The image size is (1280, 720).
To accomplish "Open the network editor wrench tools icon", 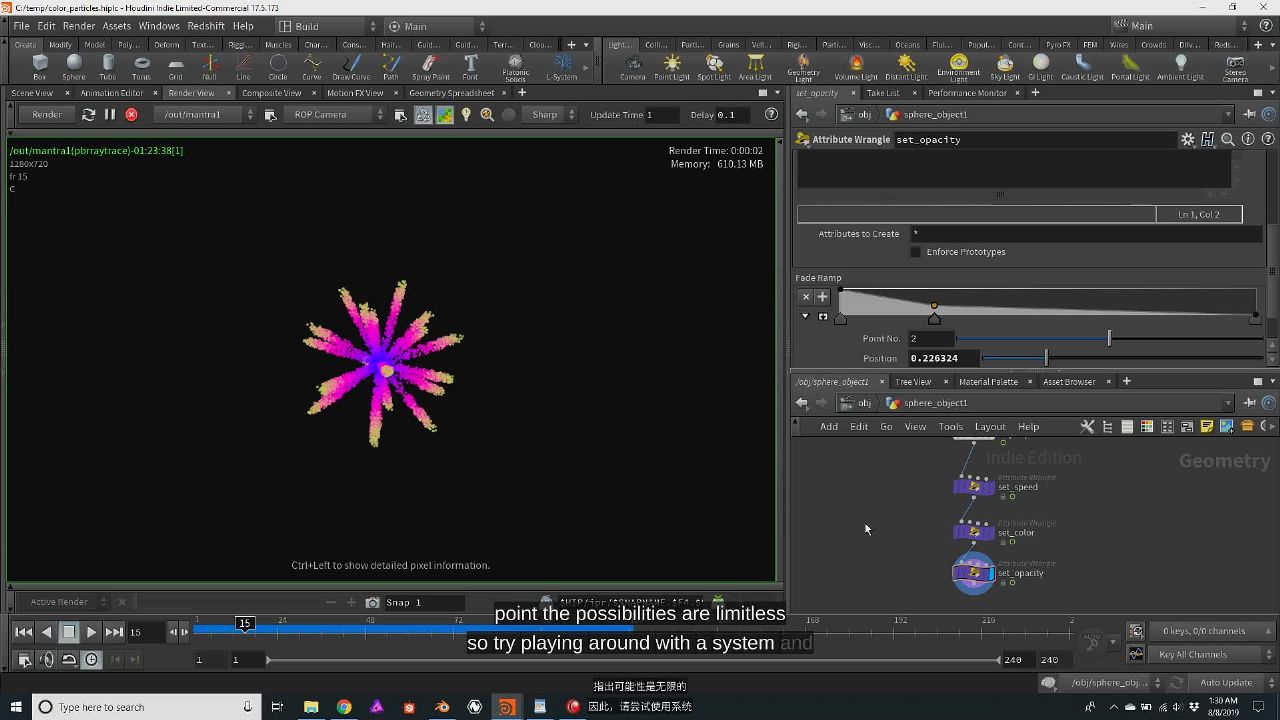I will pyautogui.click(x=1087, y=427).
